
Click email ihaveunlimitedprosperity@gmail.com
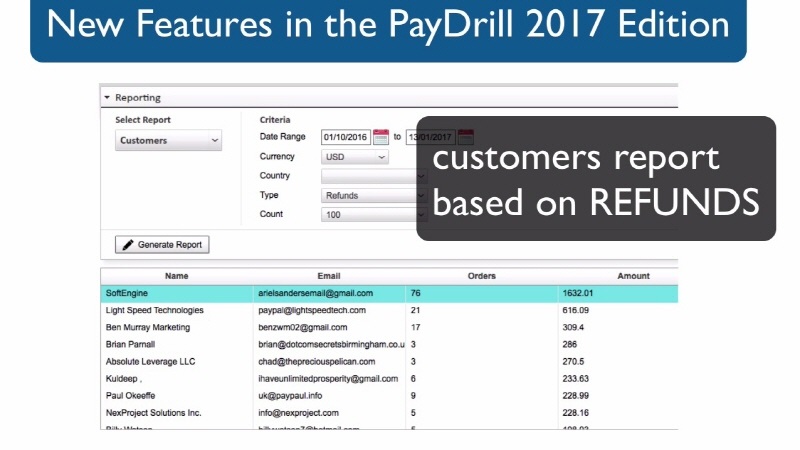point(328,379)
